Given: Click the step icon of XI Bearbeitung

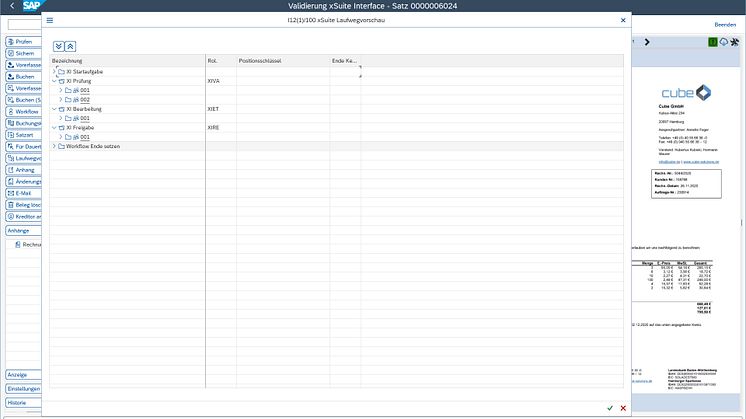Looking at the screenshot, I should [x=61, y=109].
